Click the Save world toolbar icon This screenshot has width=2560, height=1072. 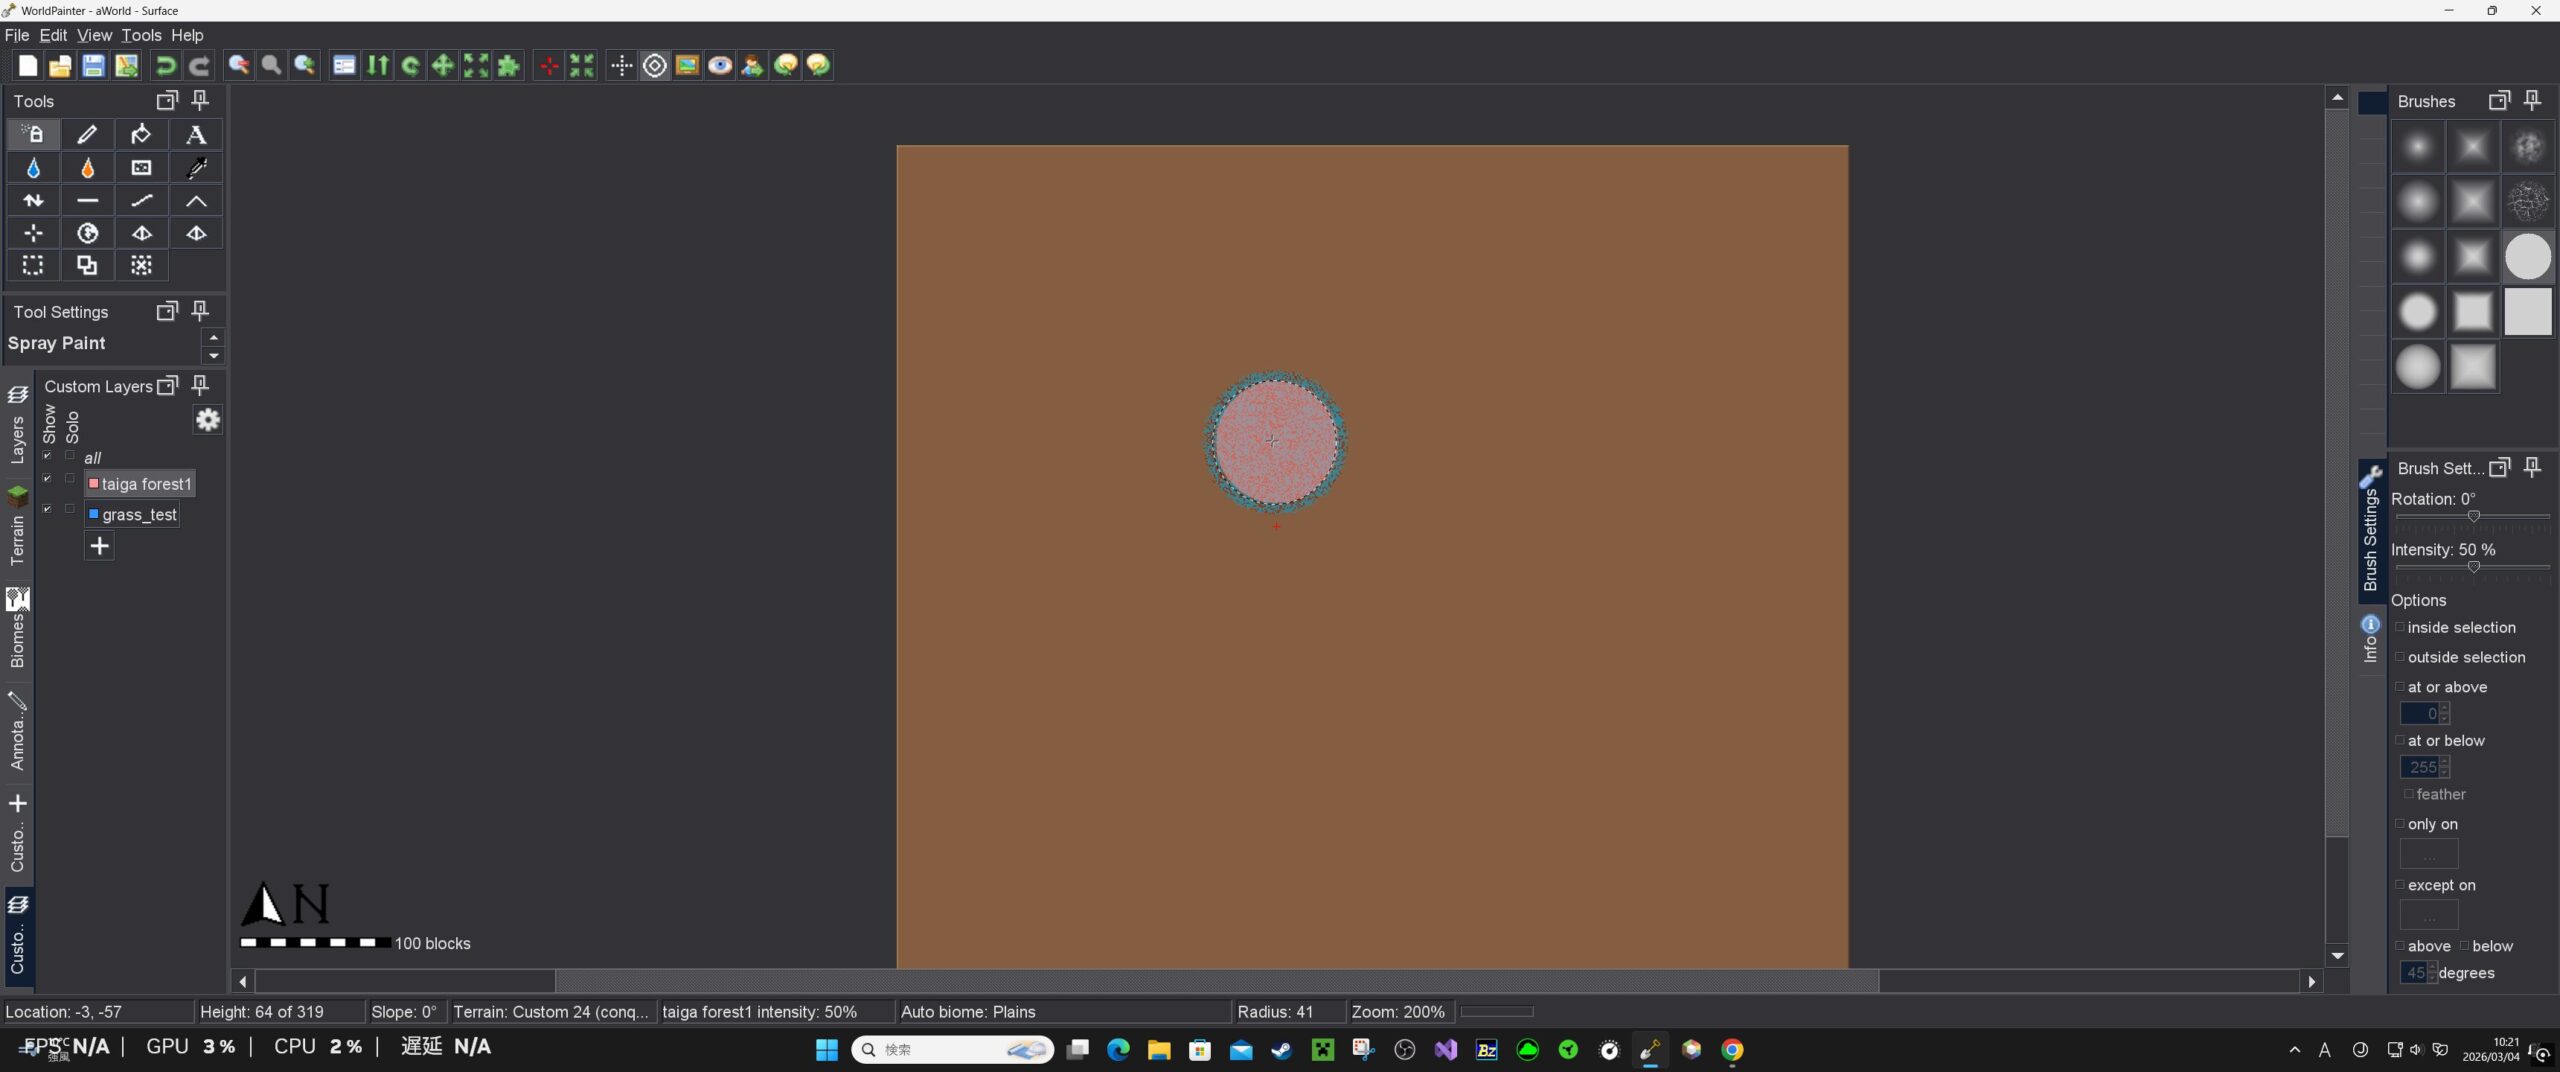click(93, 66)
